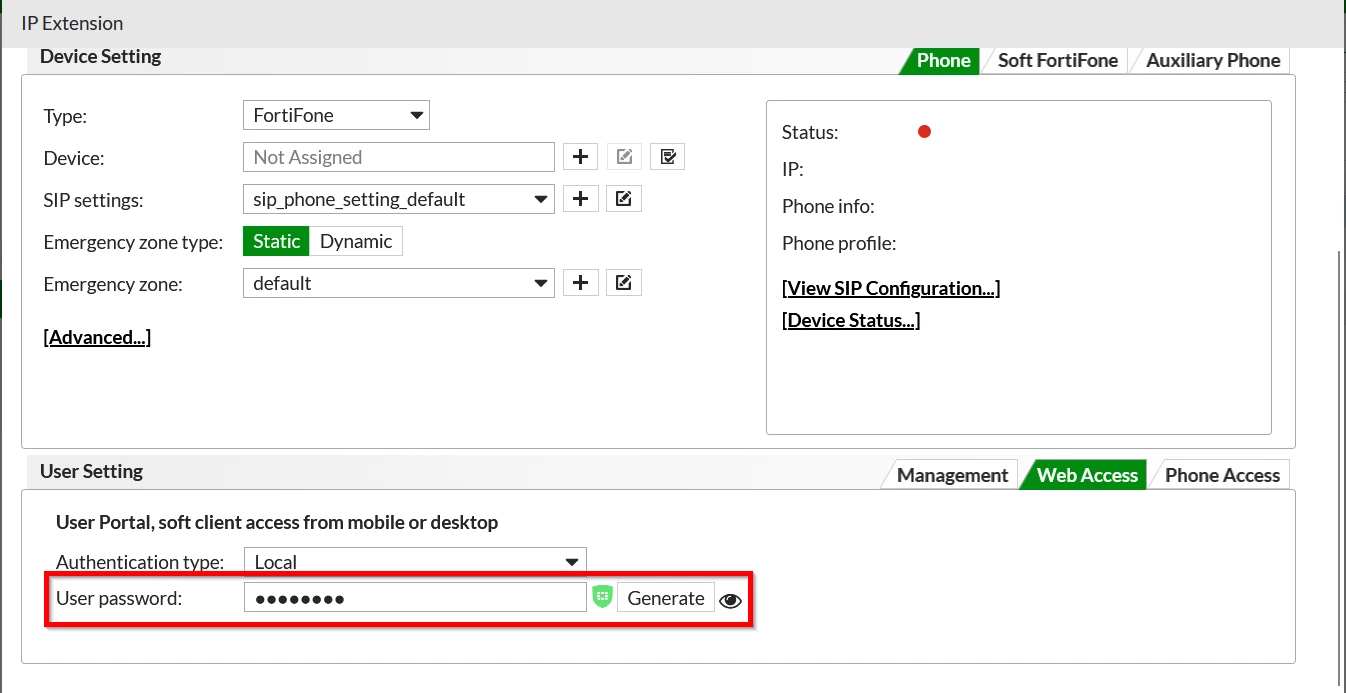Edit the default emergency zone

point(624,283)
